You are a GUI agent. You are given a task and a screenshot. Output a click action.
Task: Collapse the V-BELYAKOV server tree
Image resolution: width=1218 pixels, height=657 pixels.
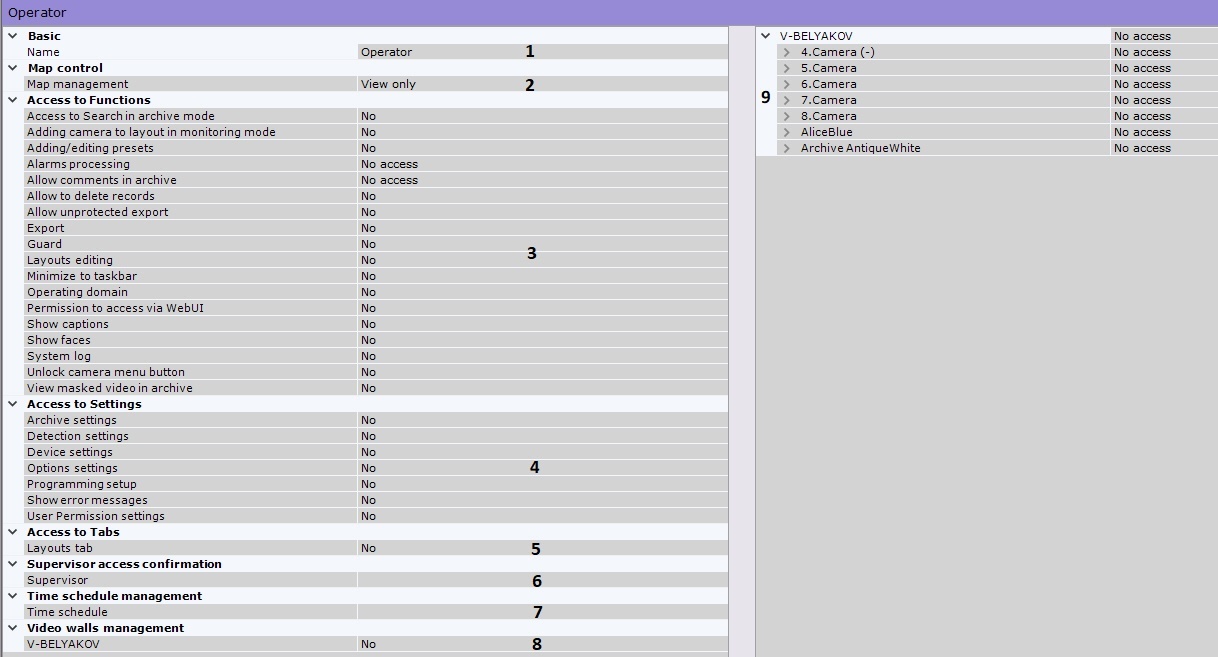tap(766, 36)
